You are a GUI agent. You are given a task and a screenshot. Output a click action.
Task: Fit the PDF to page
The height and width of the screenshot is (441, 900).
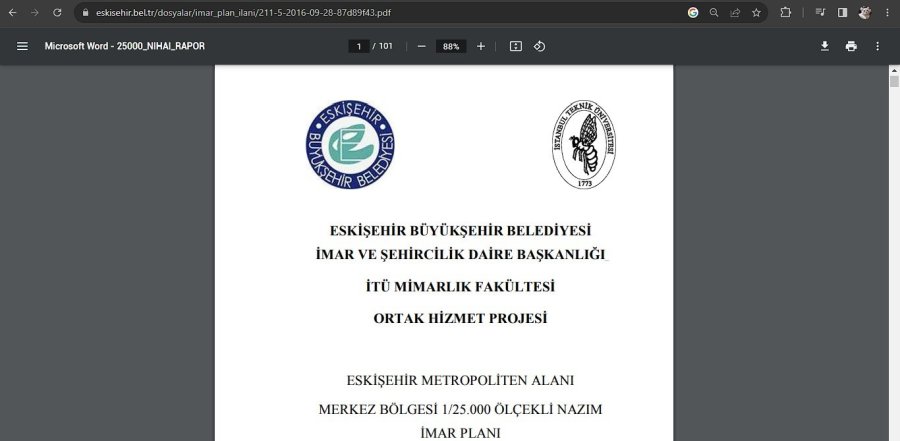(516, 47)
